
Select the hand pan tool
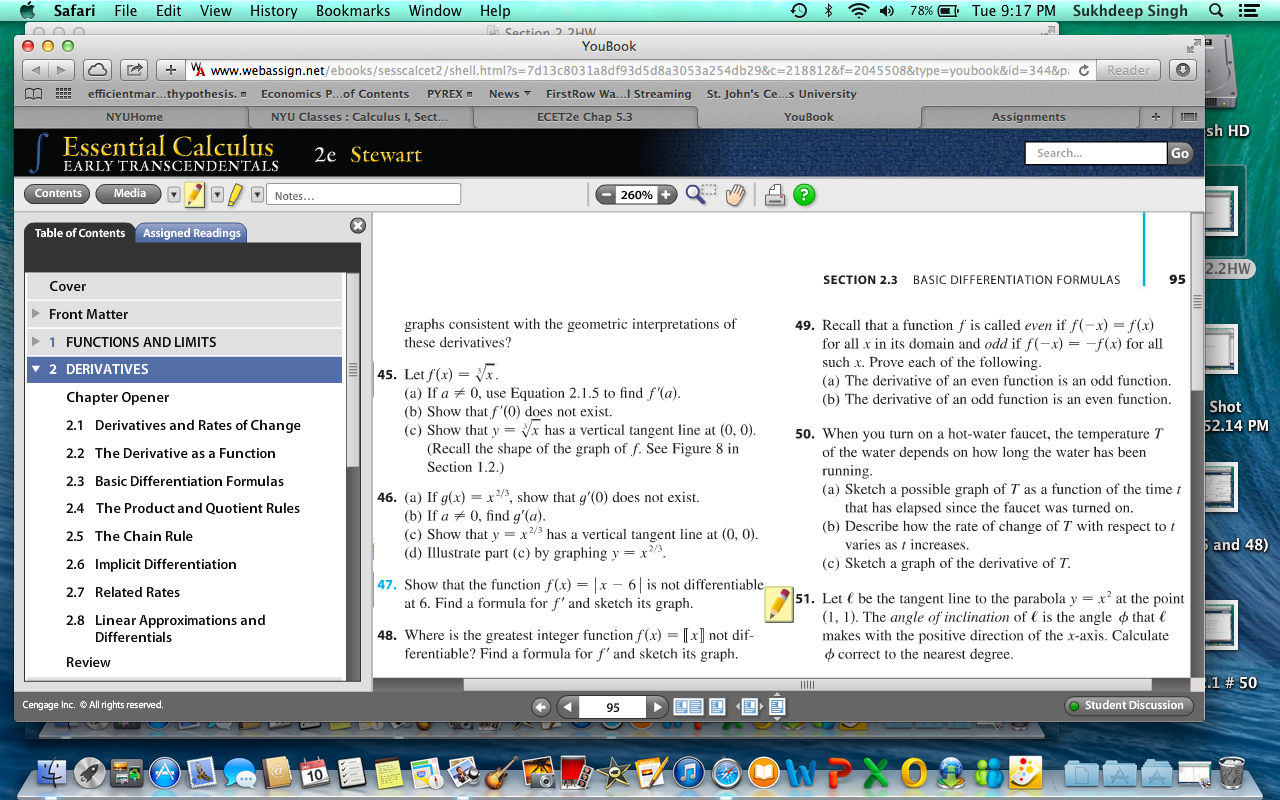(735, 195)
